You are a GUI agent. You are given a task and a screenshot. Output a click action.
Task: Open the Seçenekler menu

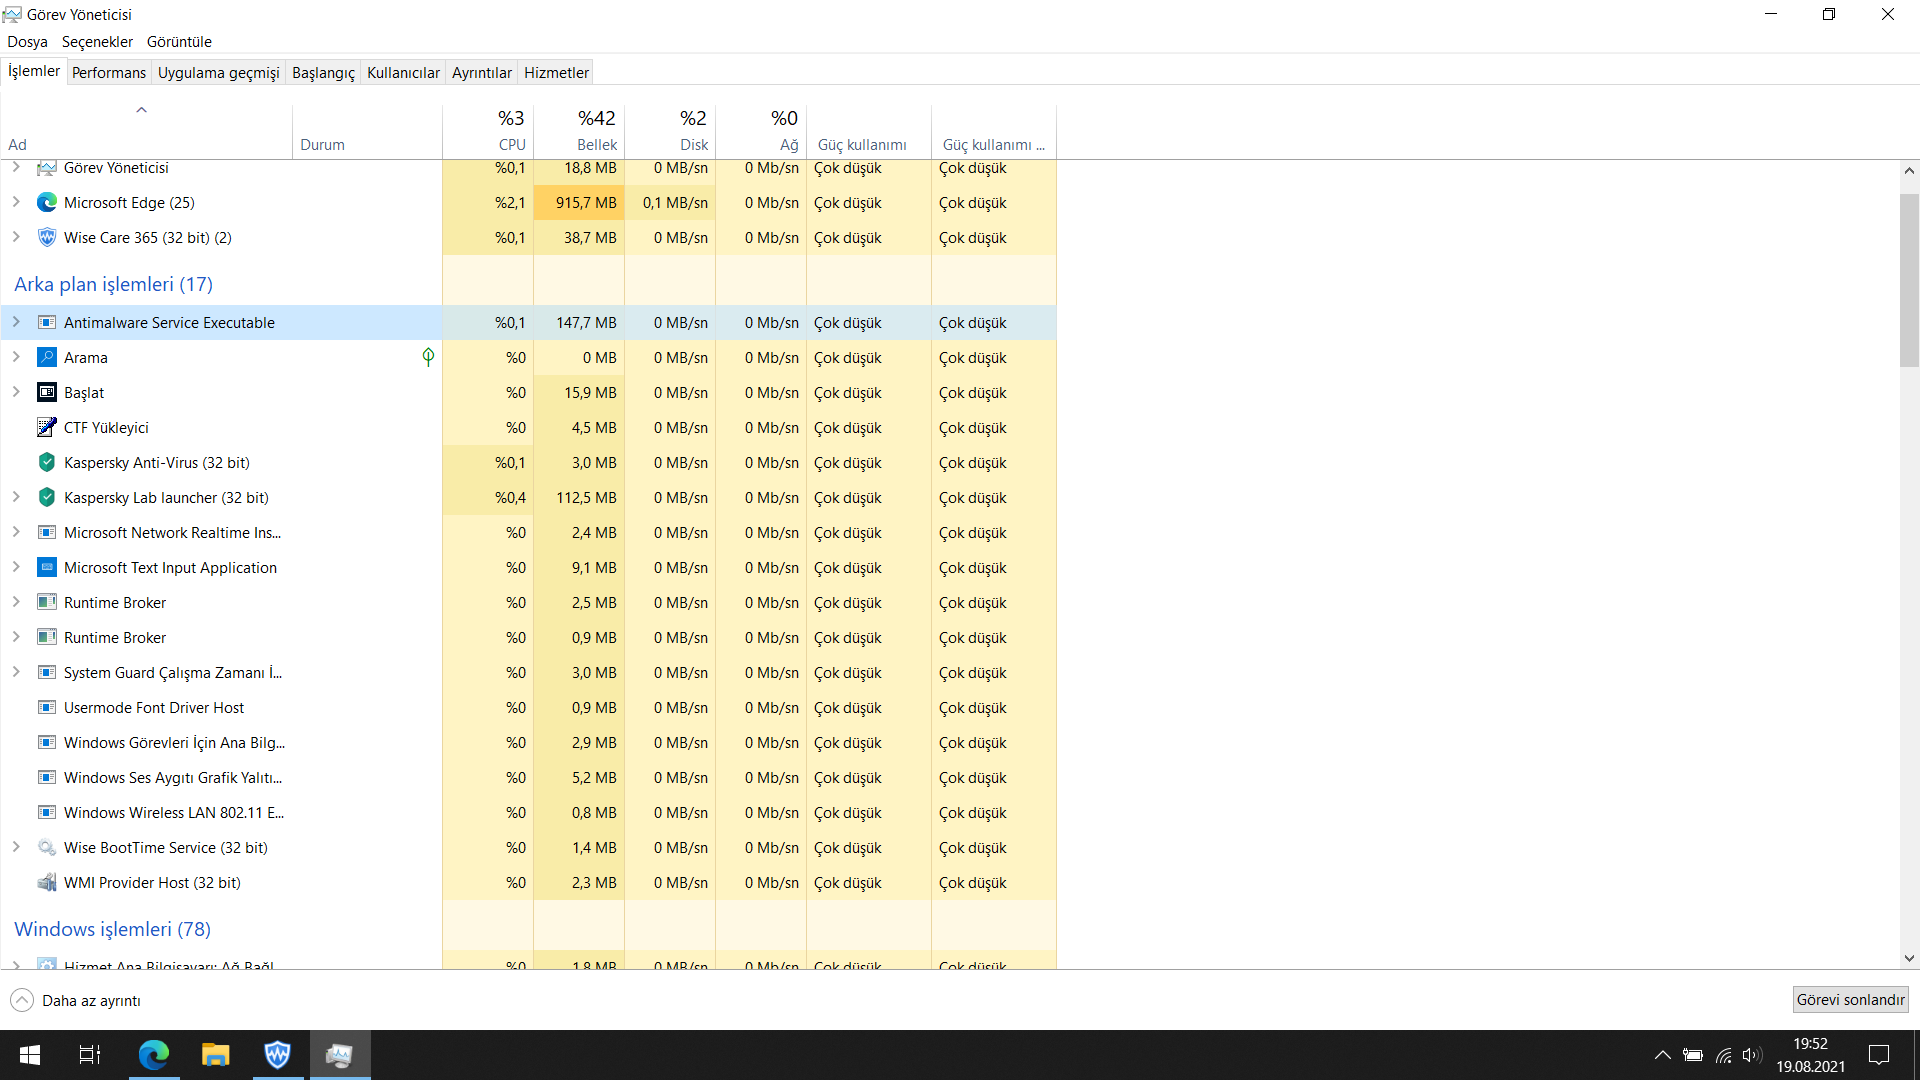point(97,42)
